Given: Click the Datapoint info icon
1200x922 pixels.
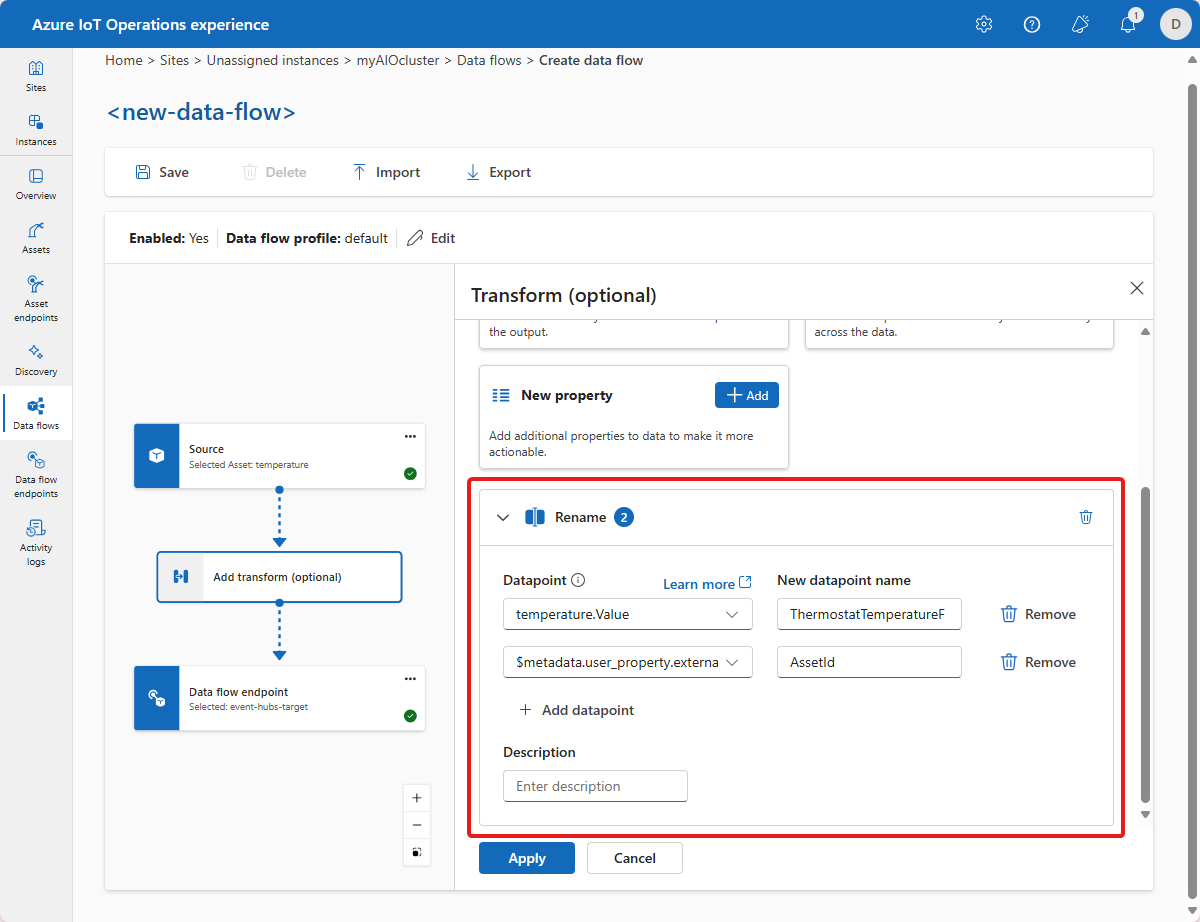Looking at the screenshot, I should [x=578, y=581].
